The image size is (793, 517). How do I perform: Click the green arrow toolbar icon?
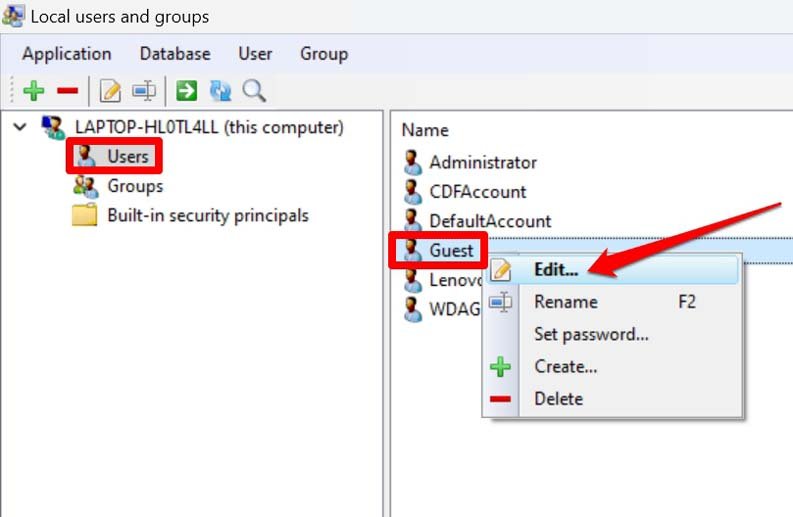tap(187, 91)
